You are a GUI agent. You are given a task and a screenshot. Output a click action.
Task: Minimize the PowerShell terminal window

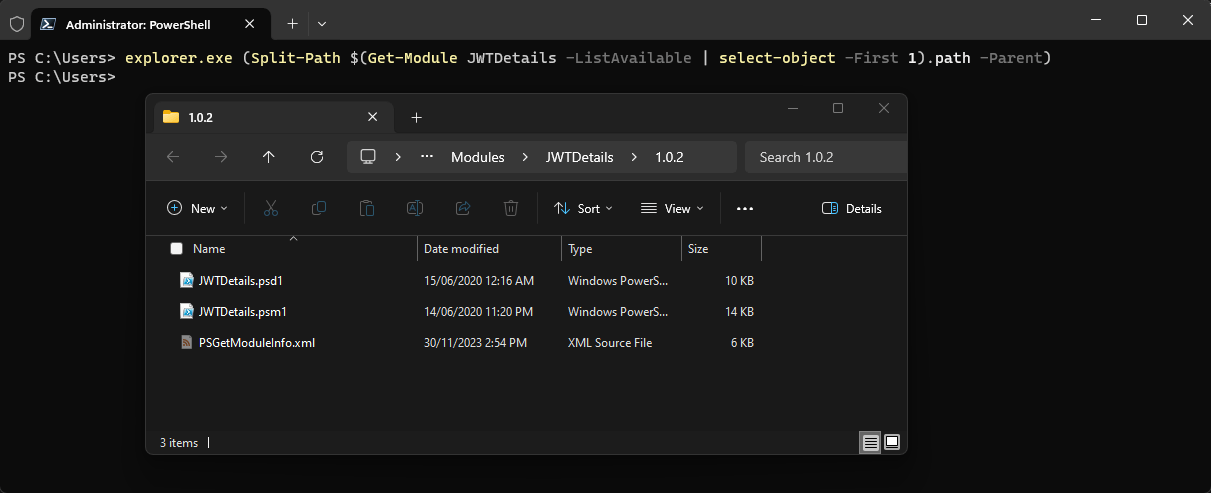pyautogui.click(x=1096, y=20)
